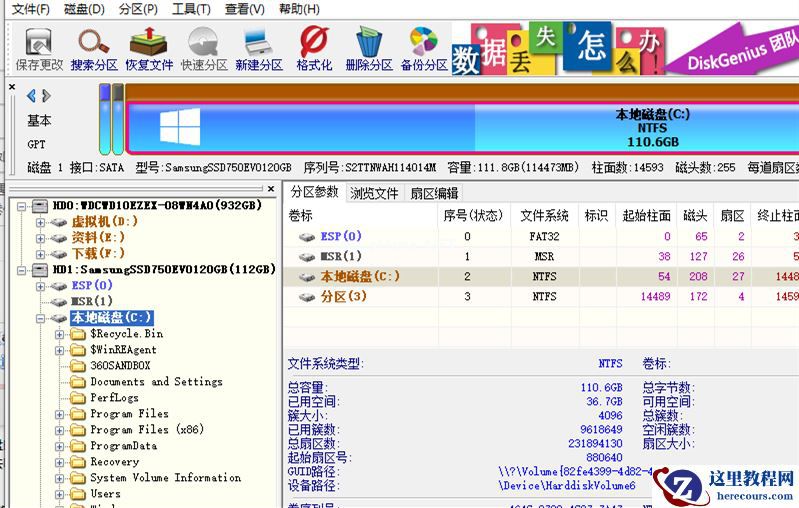Create a new partition with 新建分区
The height and width of the screenshot is (508, 799).
[x=259, y=49]
